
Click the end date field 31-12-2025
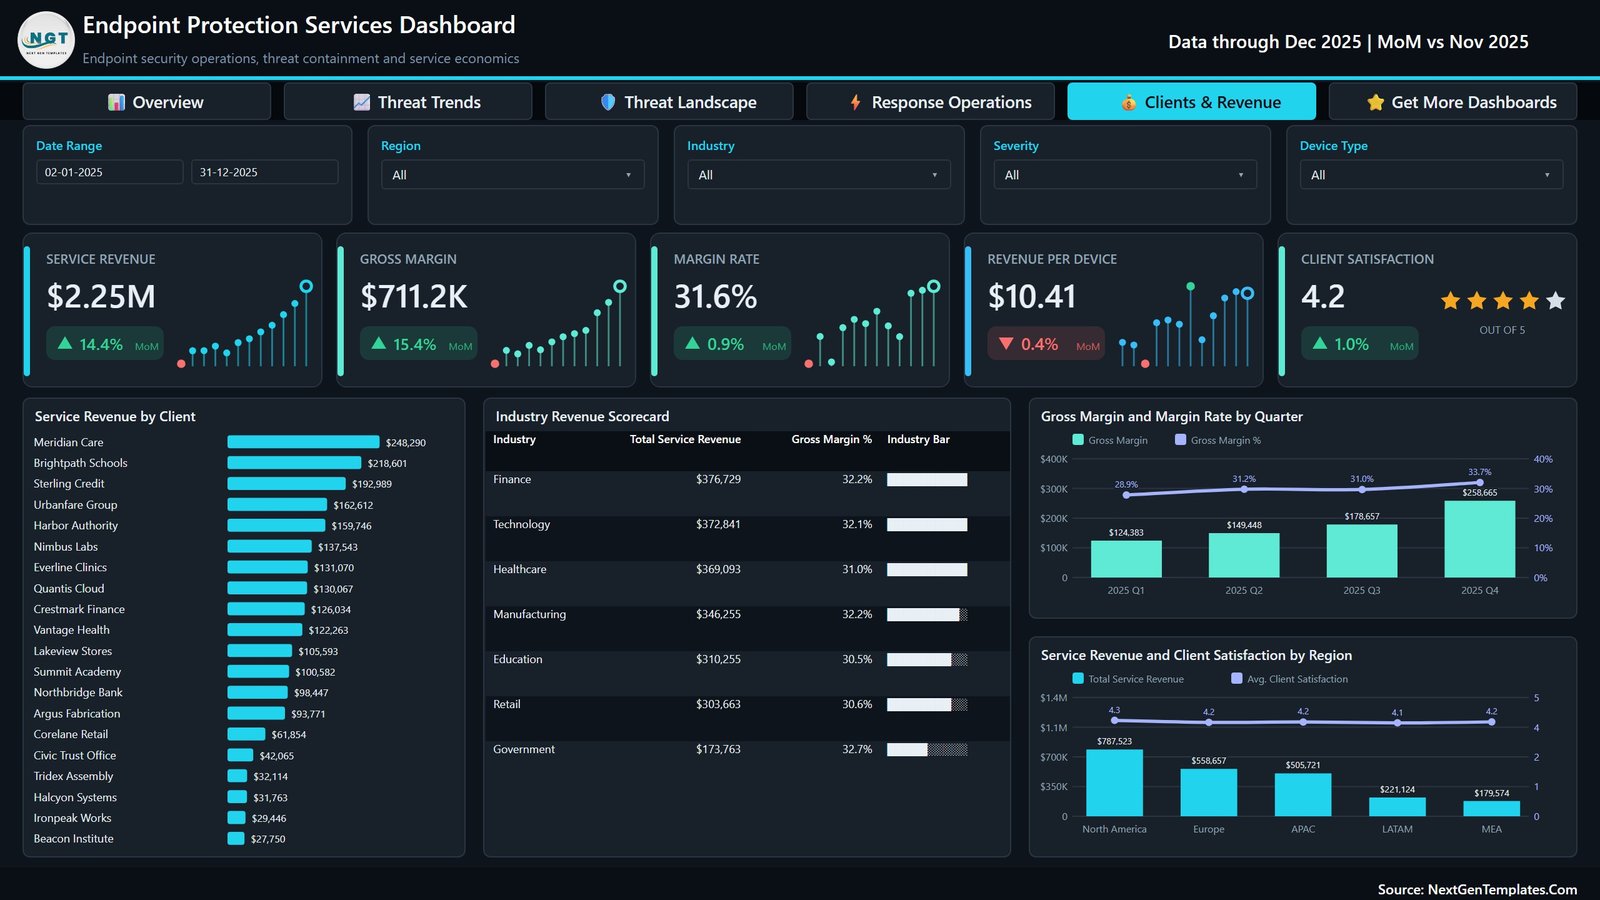click(x=265, y=172)
